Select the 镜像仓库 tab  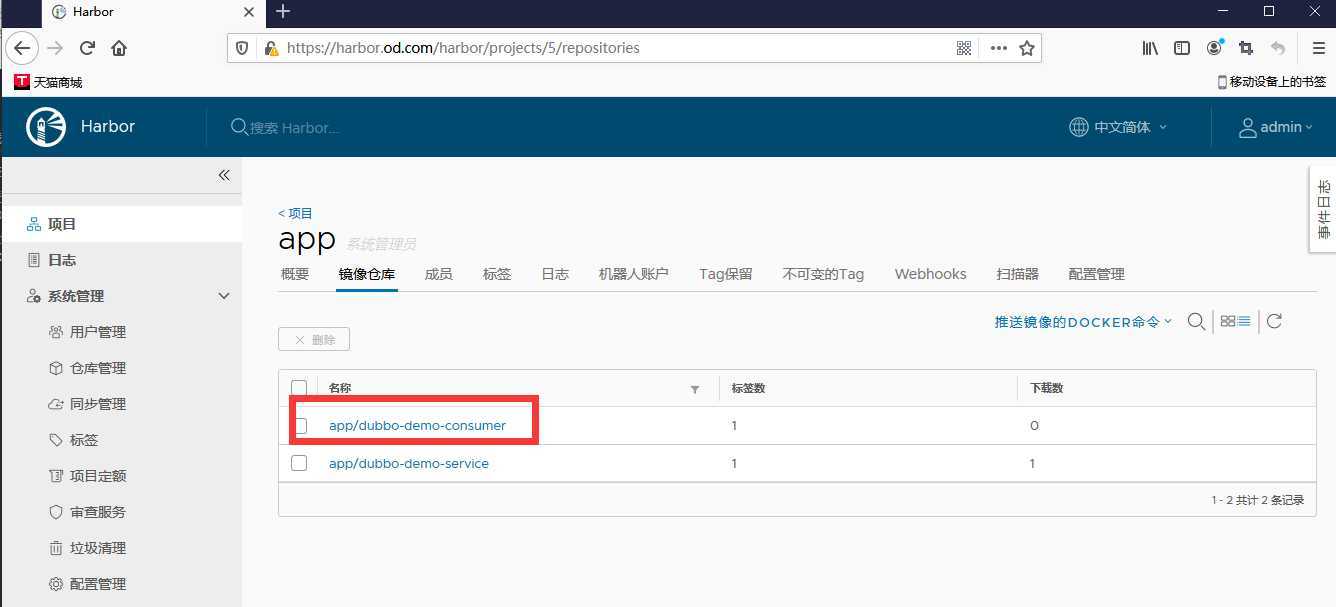pos(367,274)
